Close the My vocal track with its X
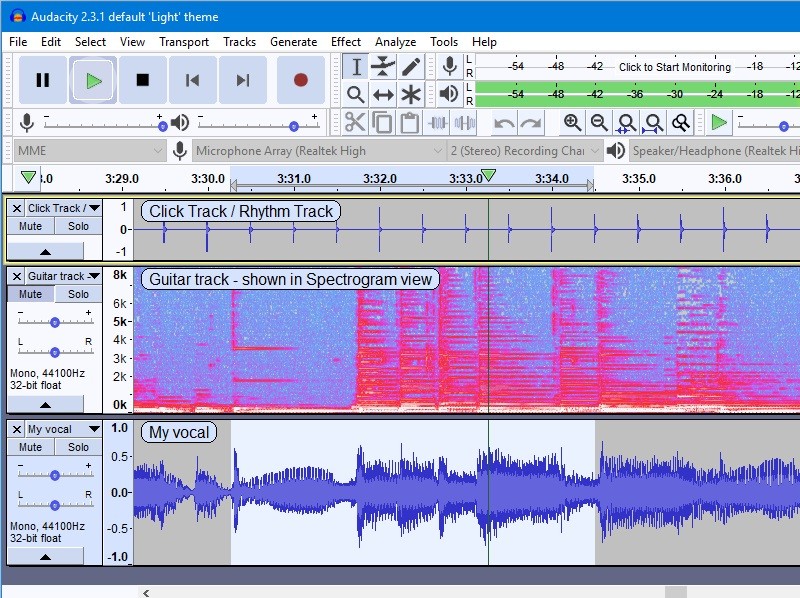 (x=17, y=429)
